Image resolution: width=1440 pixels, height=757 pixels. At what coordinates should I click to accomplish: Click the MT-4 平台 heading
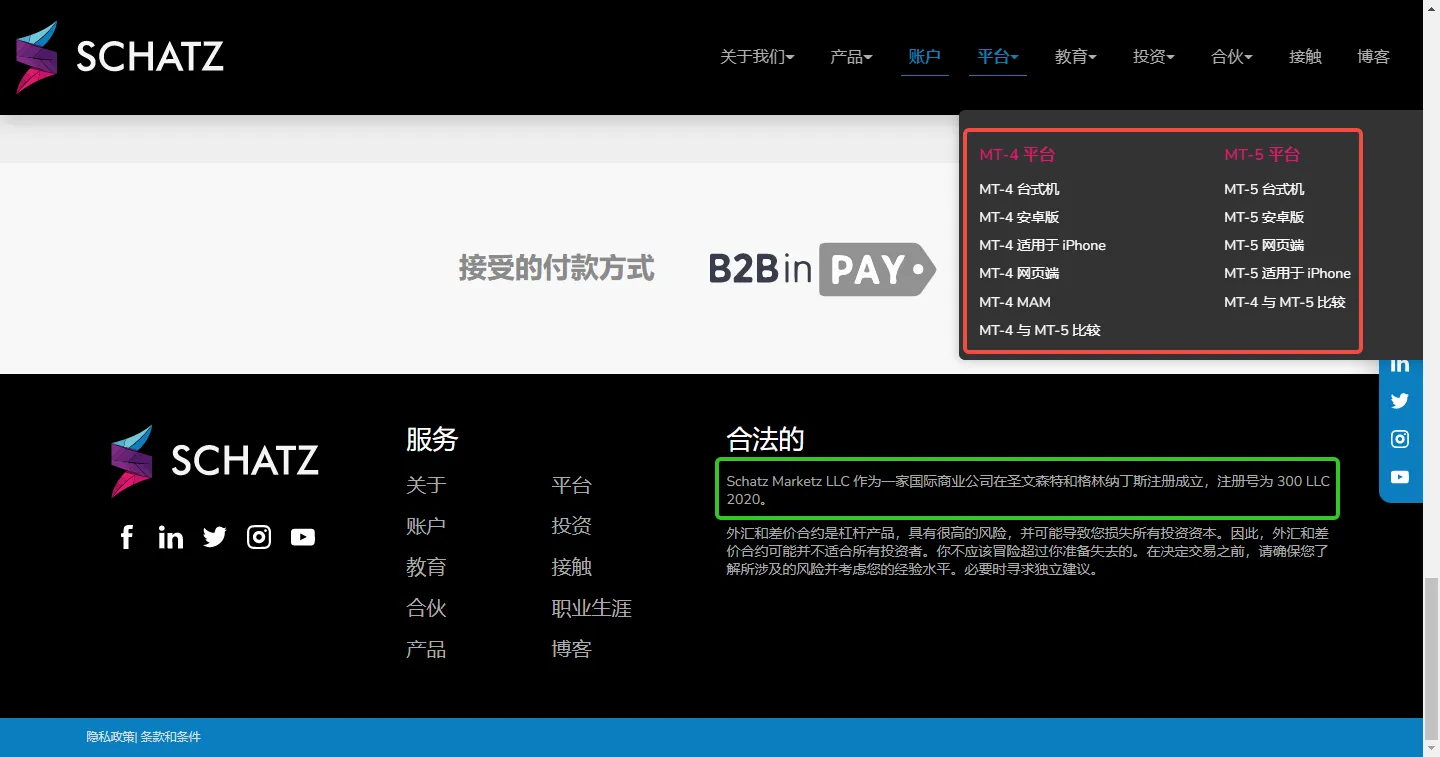(x=1017, y=154)
